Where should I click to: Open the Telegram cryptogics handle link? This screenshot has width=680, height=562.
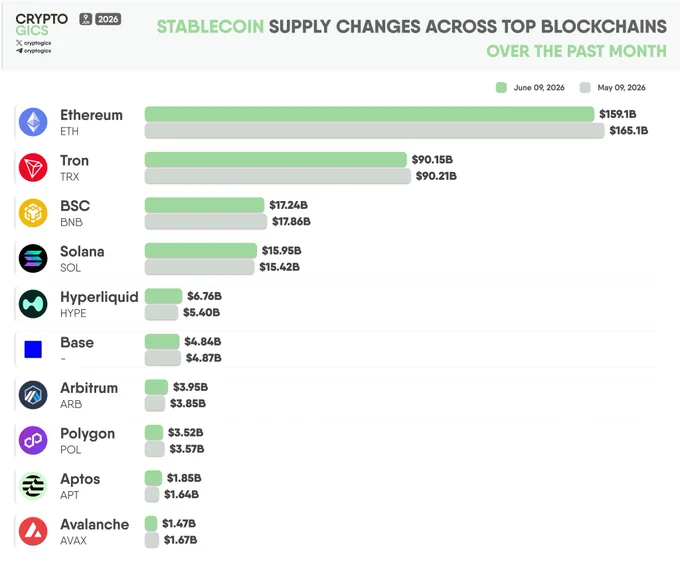(x=34, y=51)
